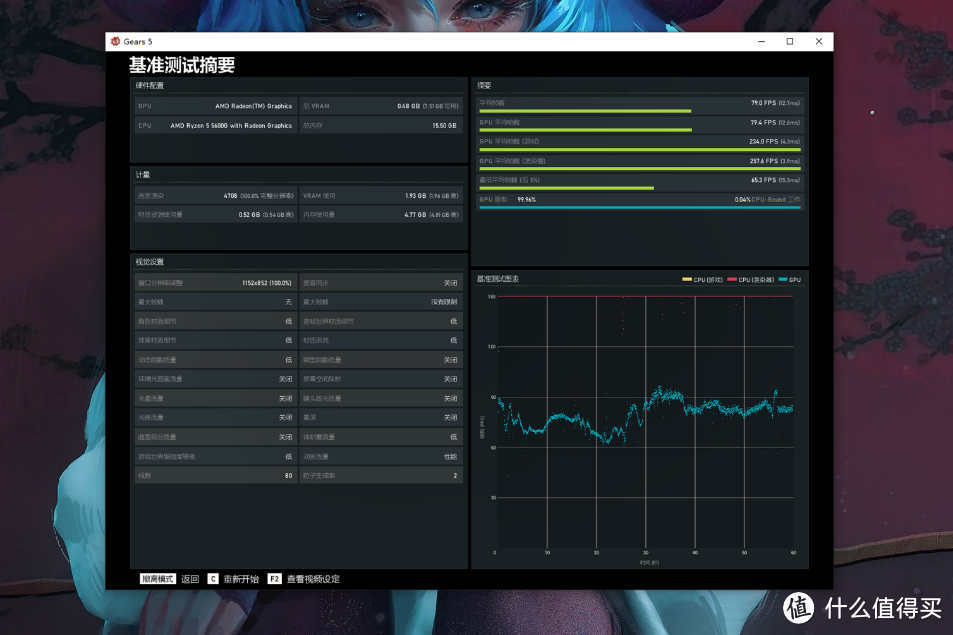The image size is (953, 635).
Task: Click the 屏幕空间反射 关闭 row
Action: click(x=381, y=379)
